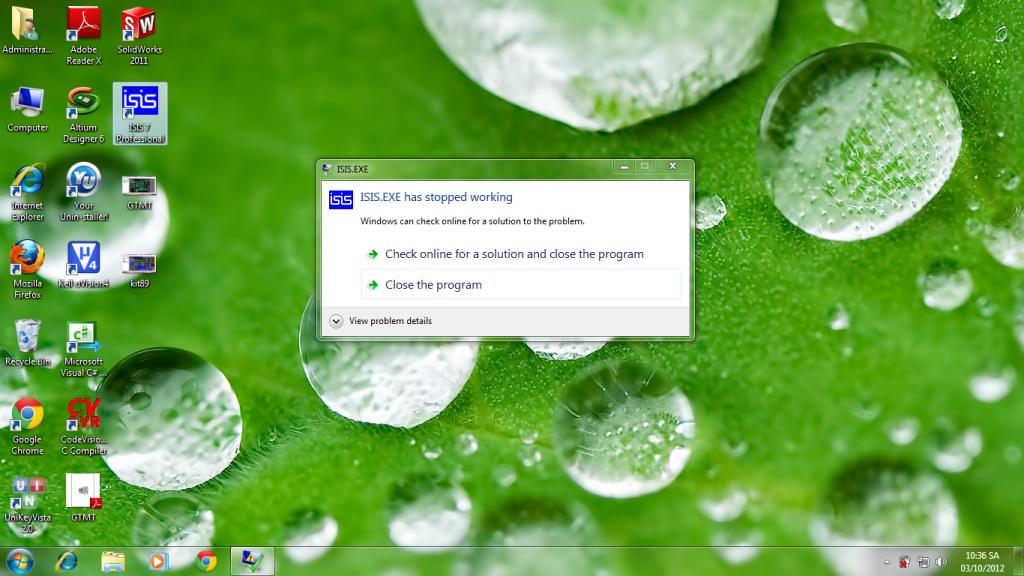Viewport: 1024px width, 576px height.
Task: Select GTMT PDF document icon
Action: click(84, 498)
